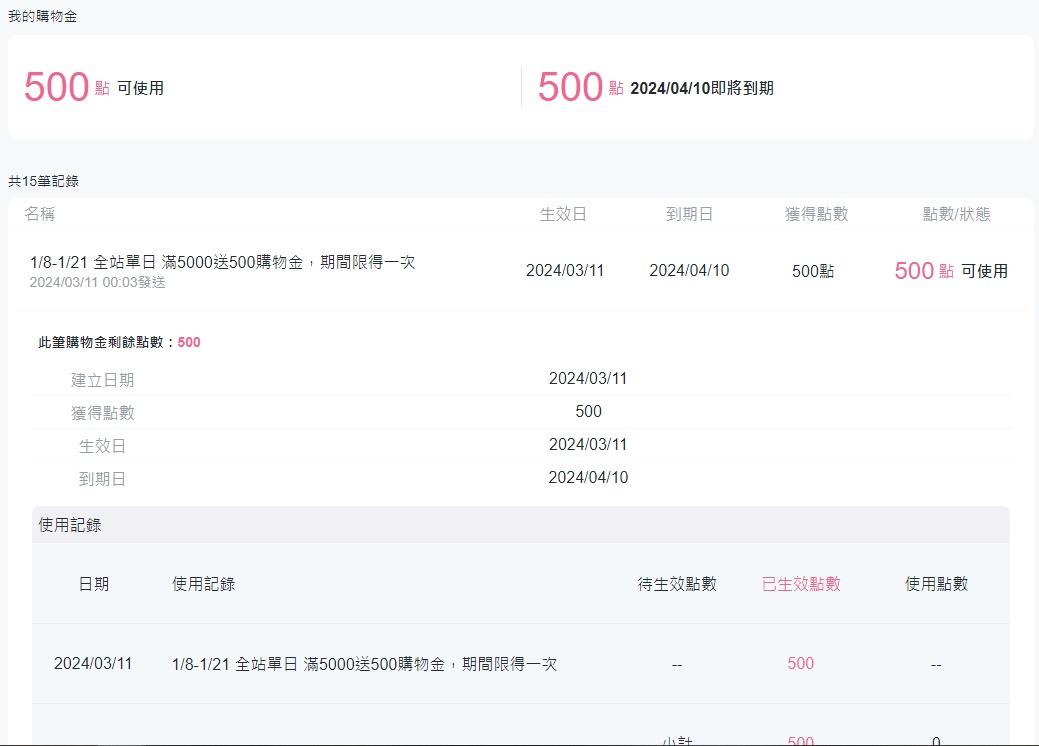Viewport: 1039px width, 746px height.
Task: Select the 點數/狀態 column header
Action: (956, 214)
